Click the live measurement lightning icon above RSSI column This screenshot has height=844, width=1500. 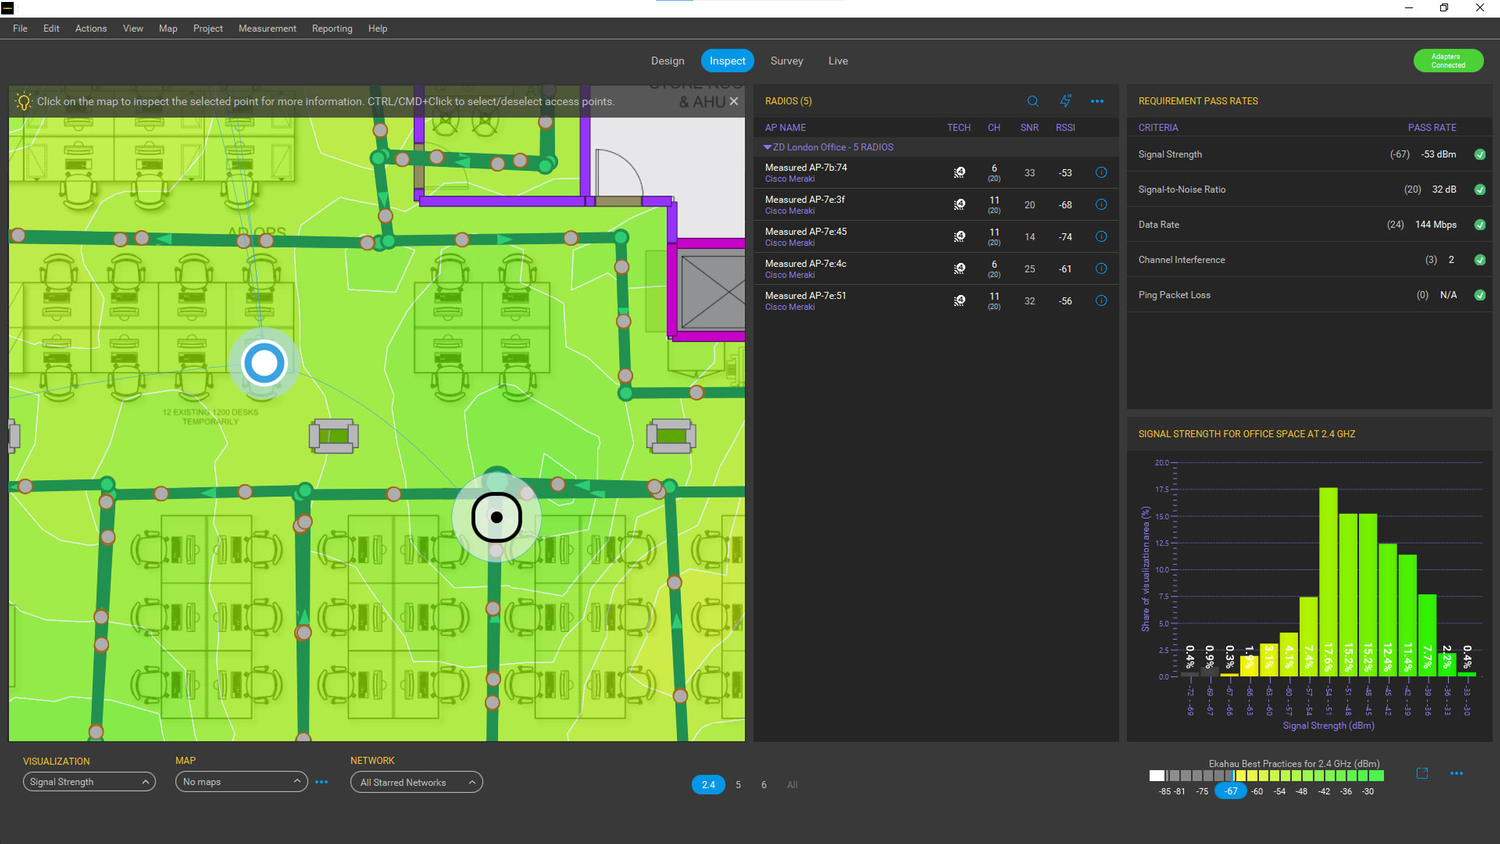tap(1064, 101)
